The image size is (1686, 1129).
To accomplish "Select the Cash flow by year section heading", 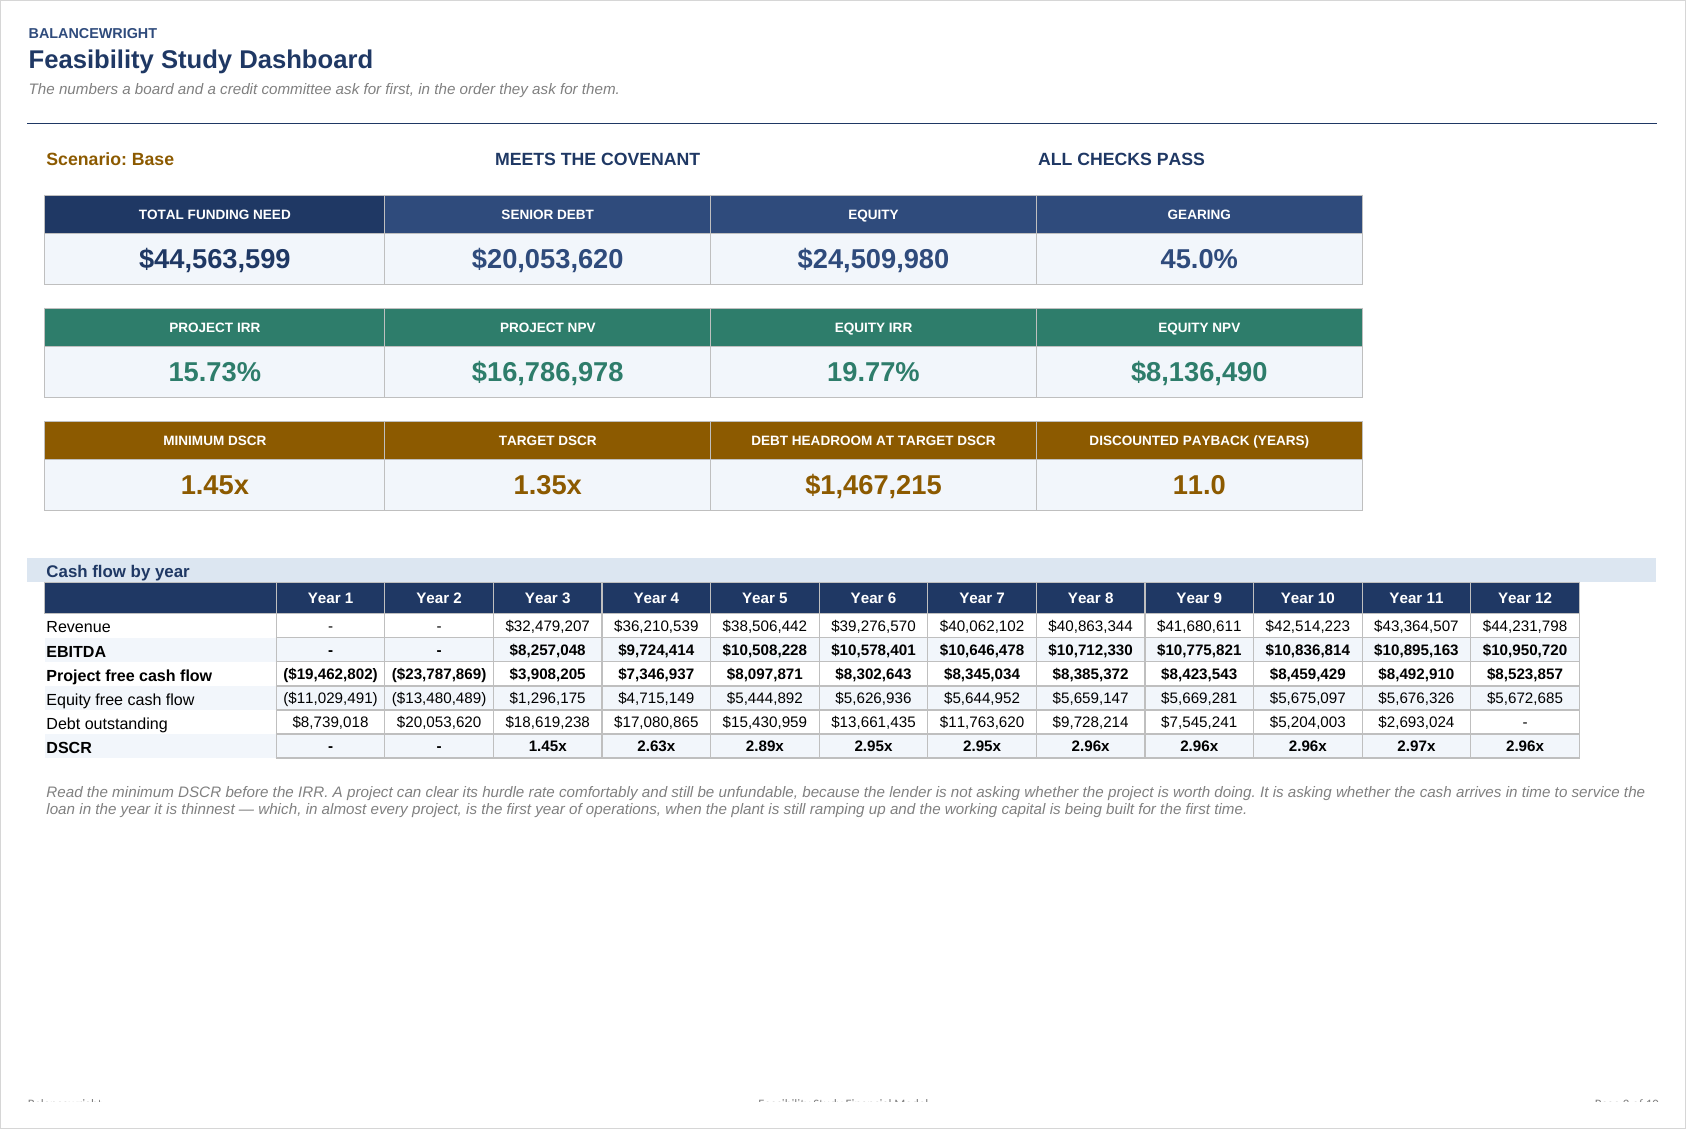I will coord(118,571).
